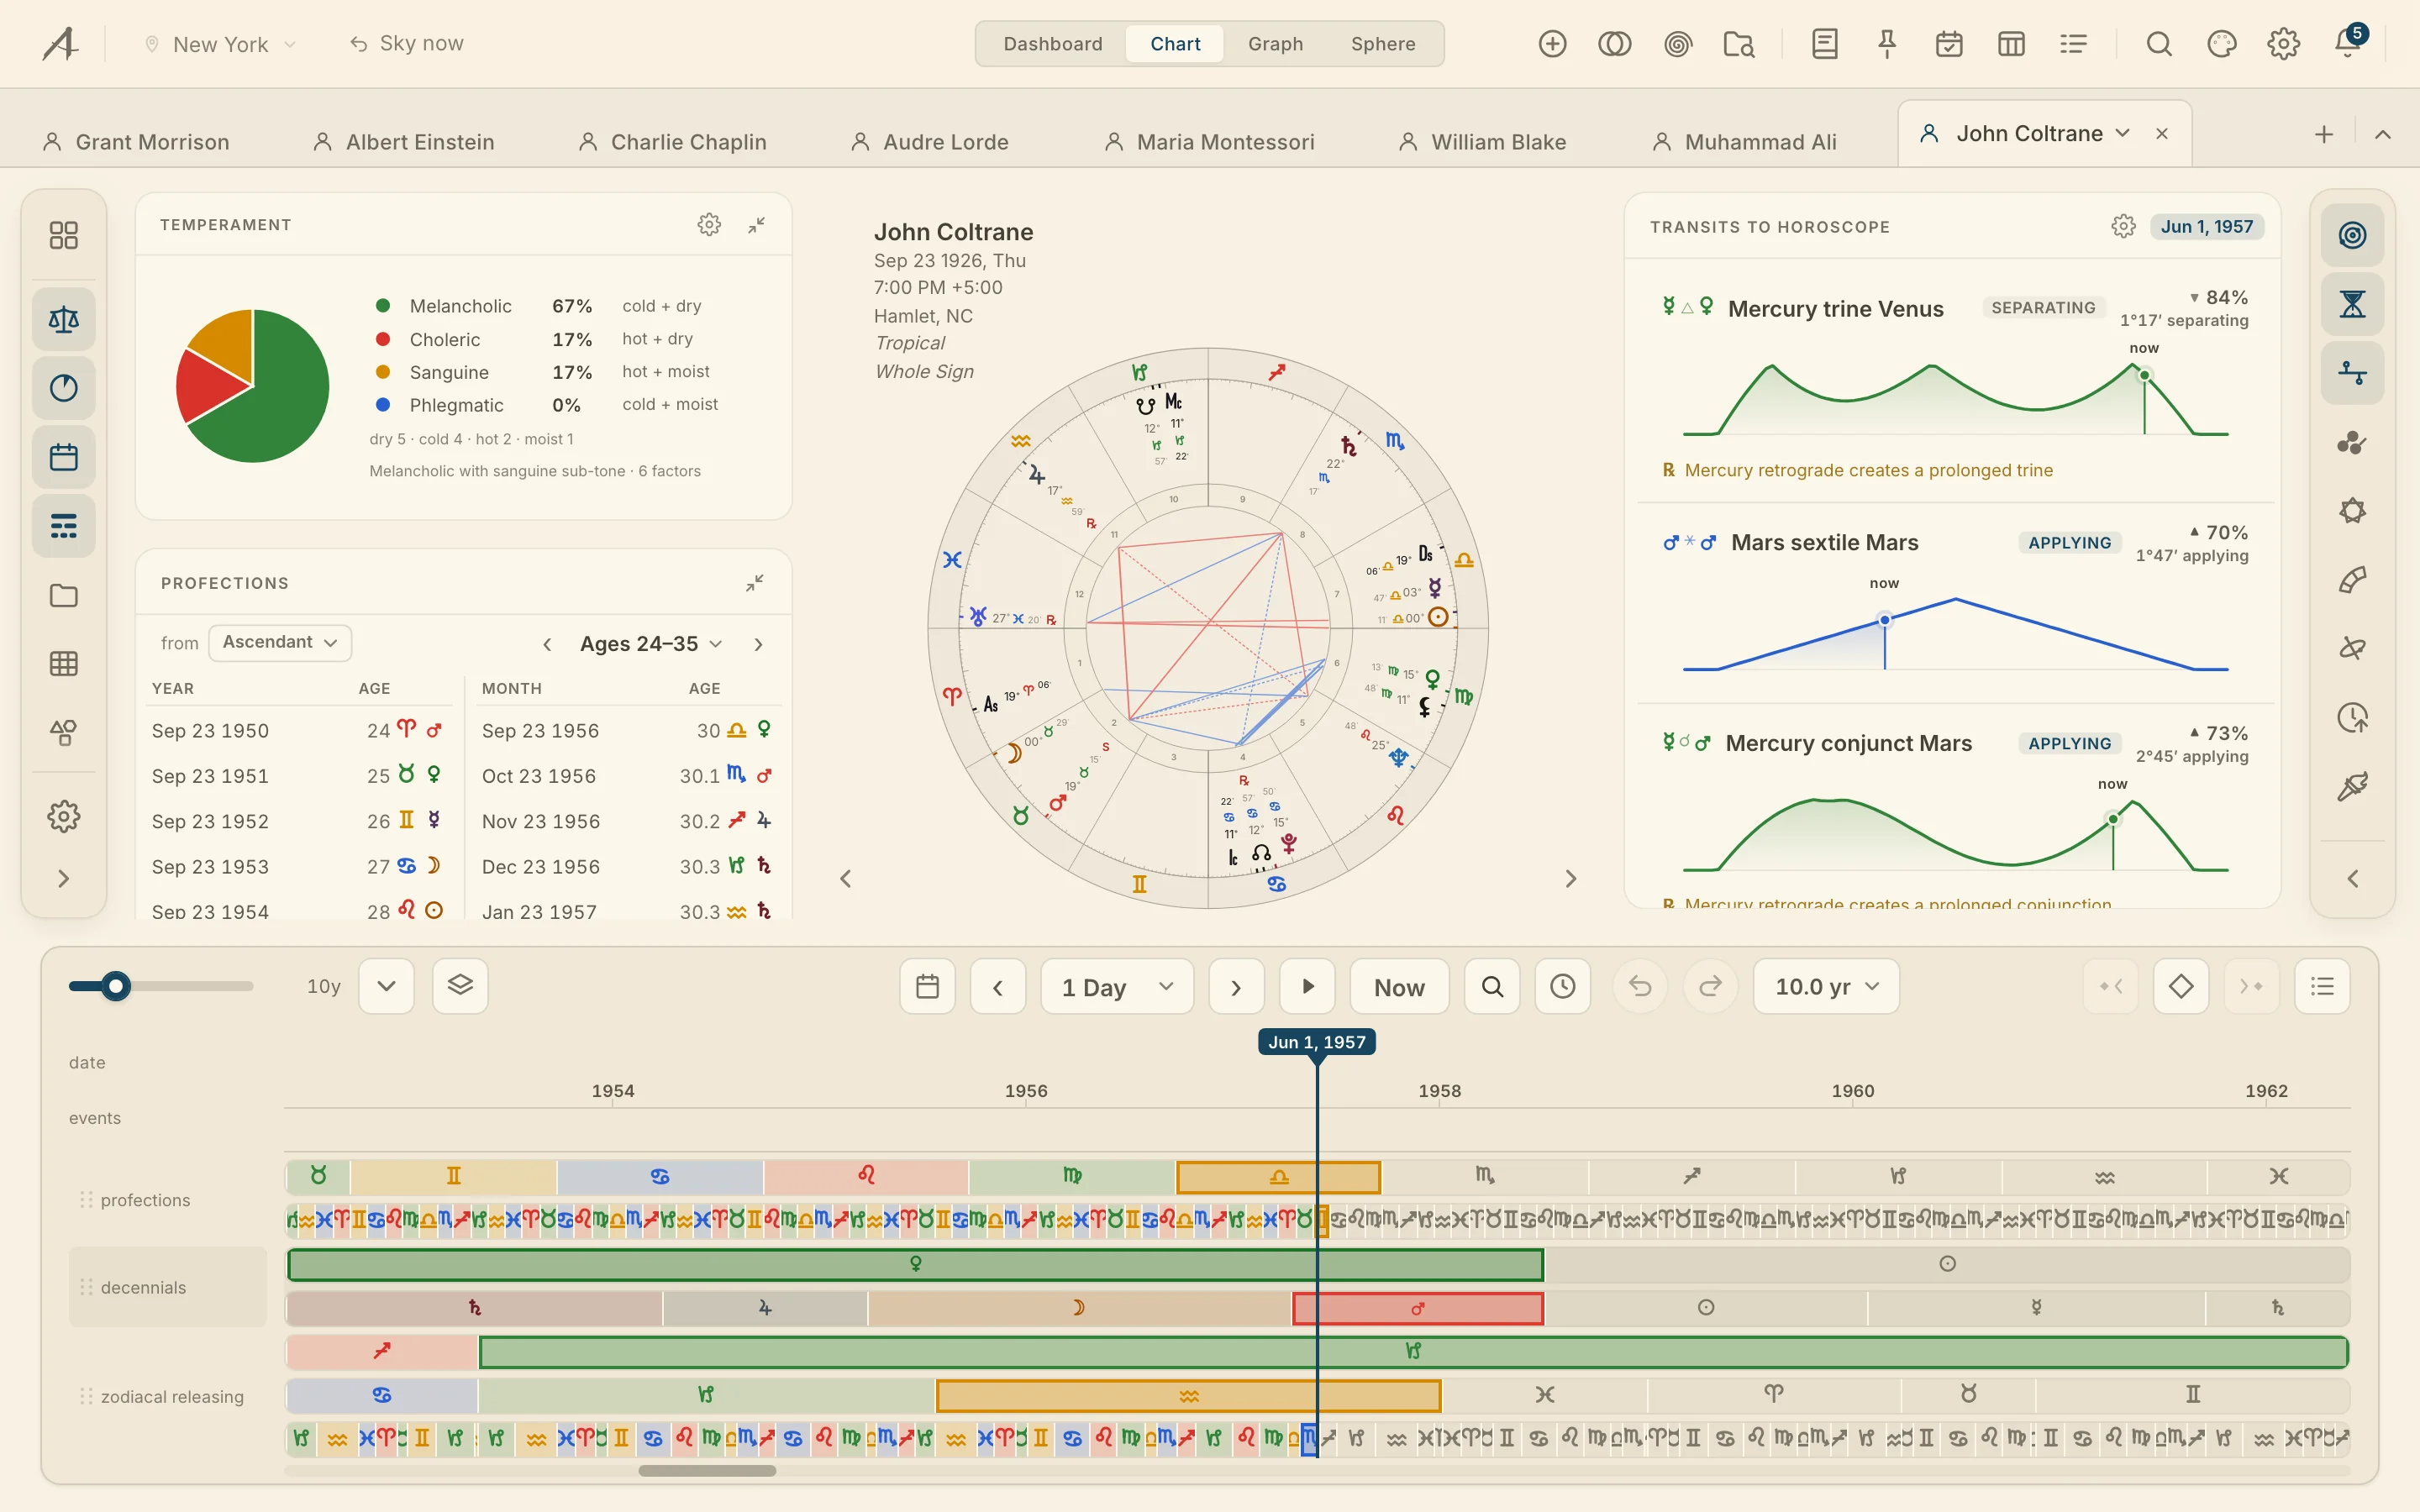2420x1512 pixels.
Task: Click the add chart plus-circle icon
Action: [1552, 44]
